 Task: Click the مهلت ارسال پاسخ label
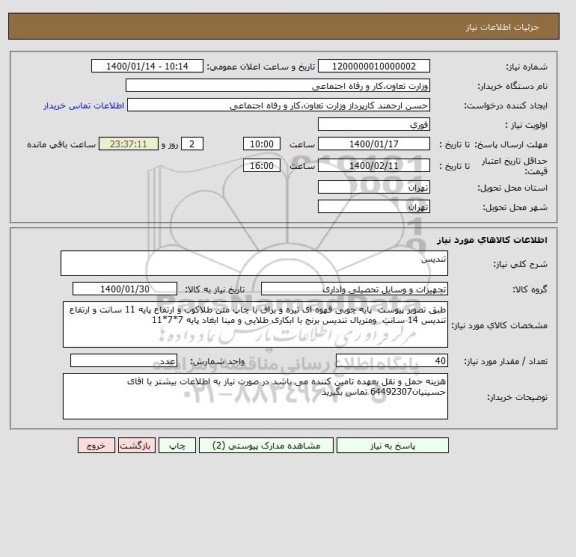click(512, 144)
